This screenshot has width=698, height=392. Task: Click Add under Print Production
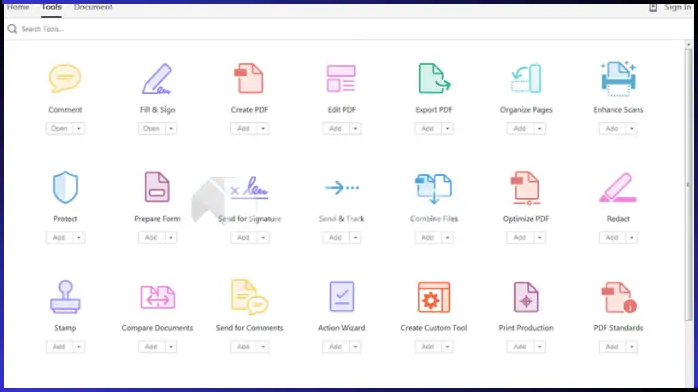coord(520,347)
